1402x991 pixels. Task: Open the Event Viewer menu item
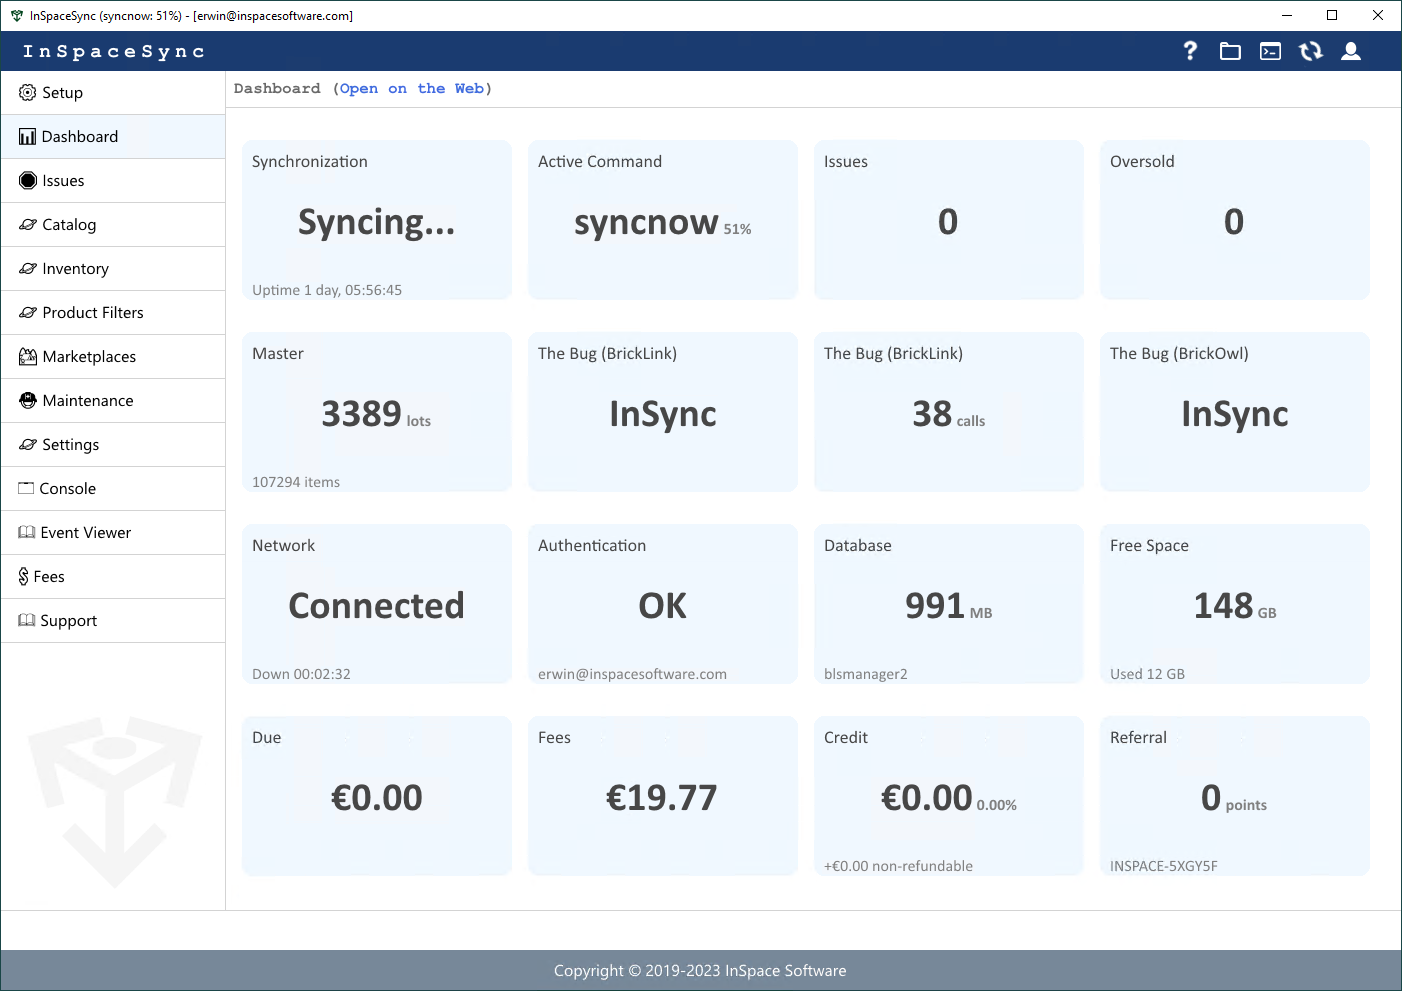(85, 533)
